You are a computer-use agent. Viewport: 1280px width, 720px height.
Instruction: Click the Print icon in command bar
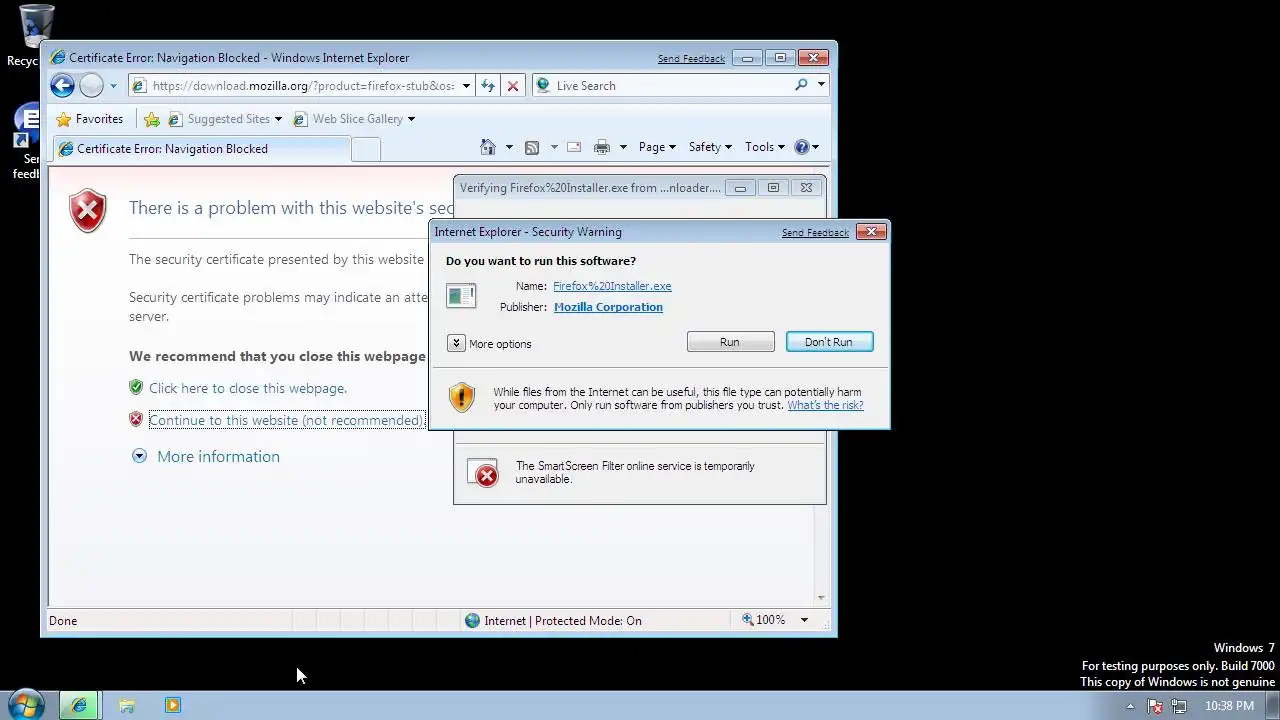tap(602, 147)
